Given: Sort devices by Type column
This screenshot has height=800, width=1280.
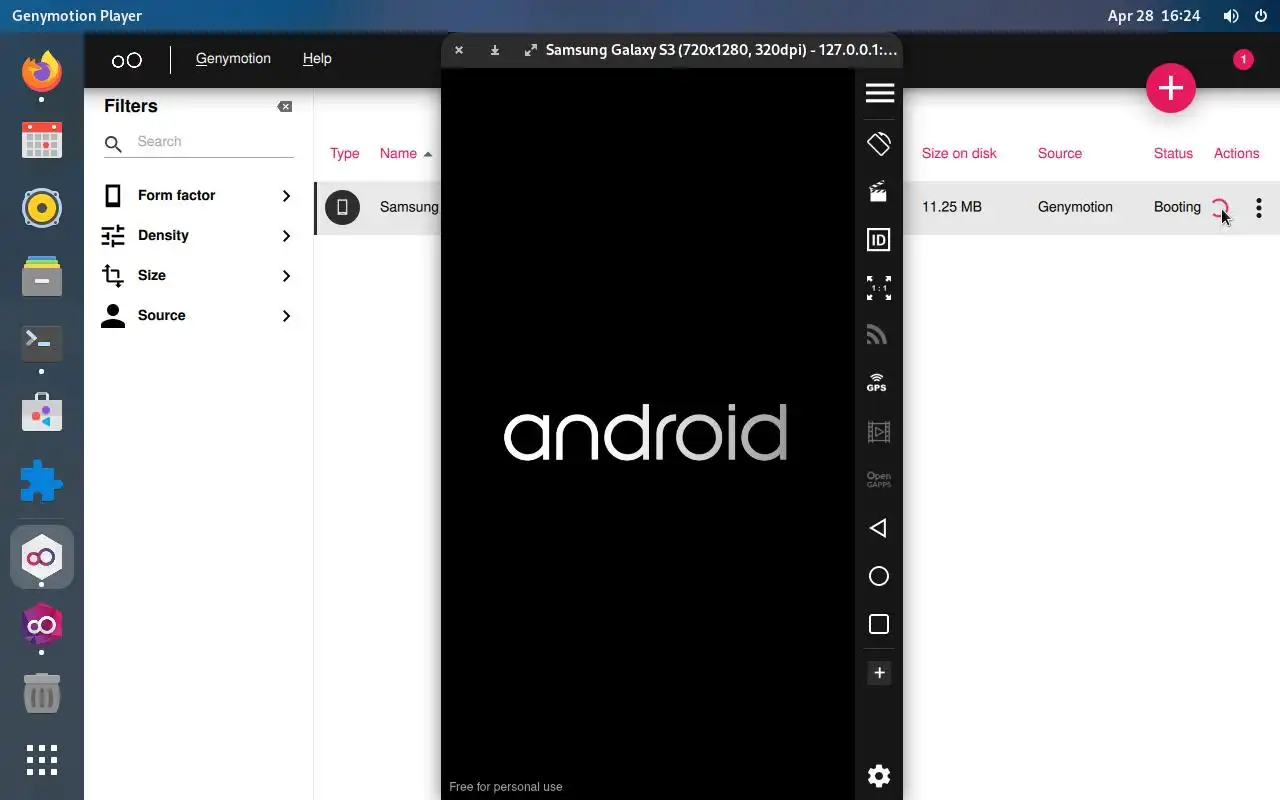Looking at the screenshot, I should 344,153.
